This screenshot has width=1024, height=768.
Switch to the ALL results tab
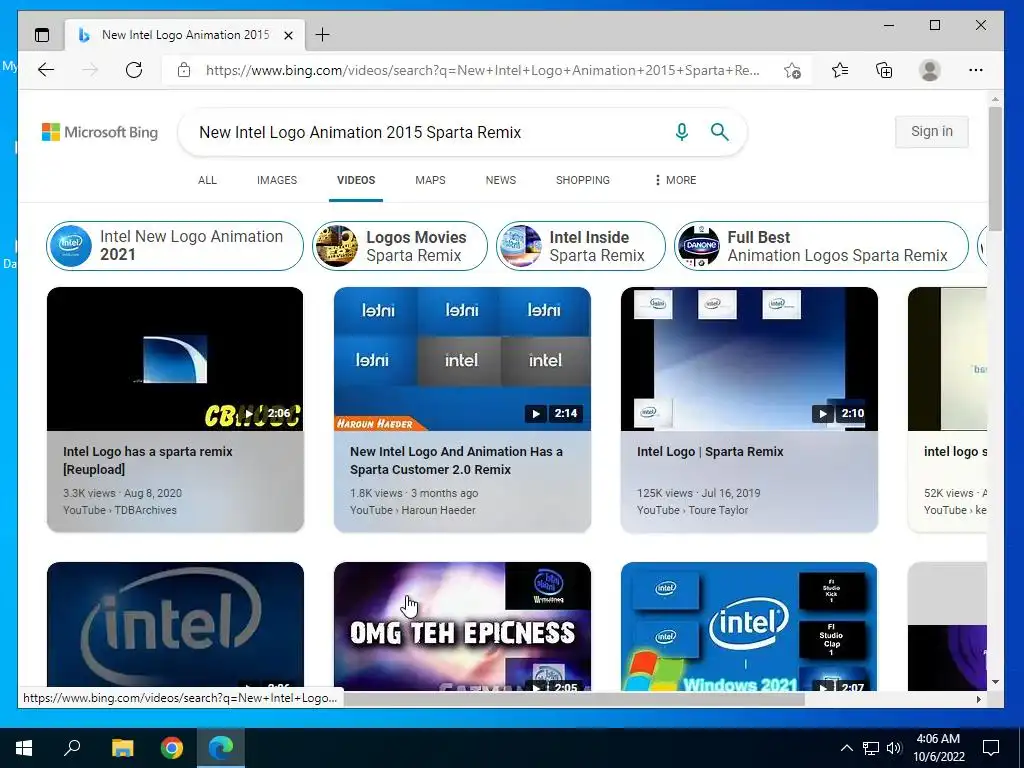click(x=207, y=180)
